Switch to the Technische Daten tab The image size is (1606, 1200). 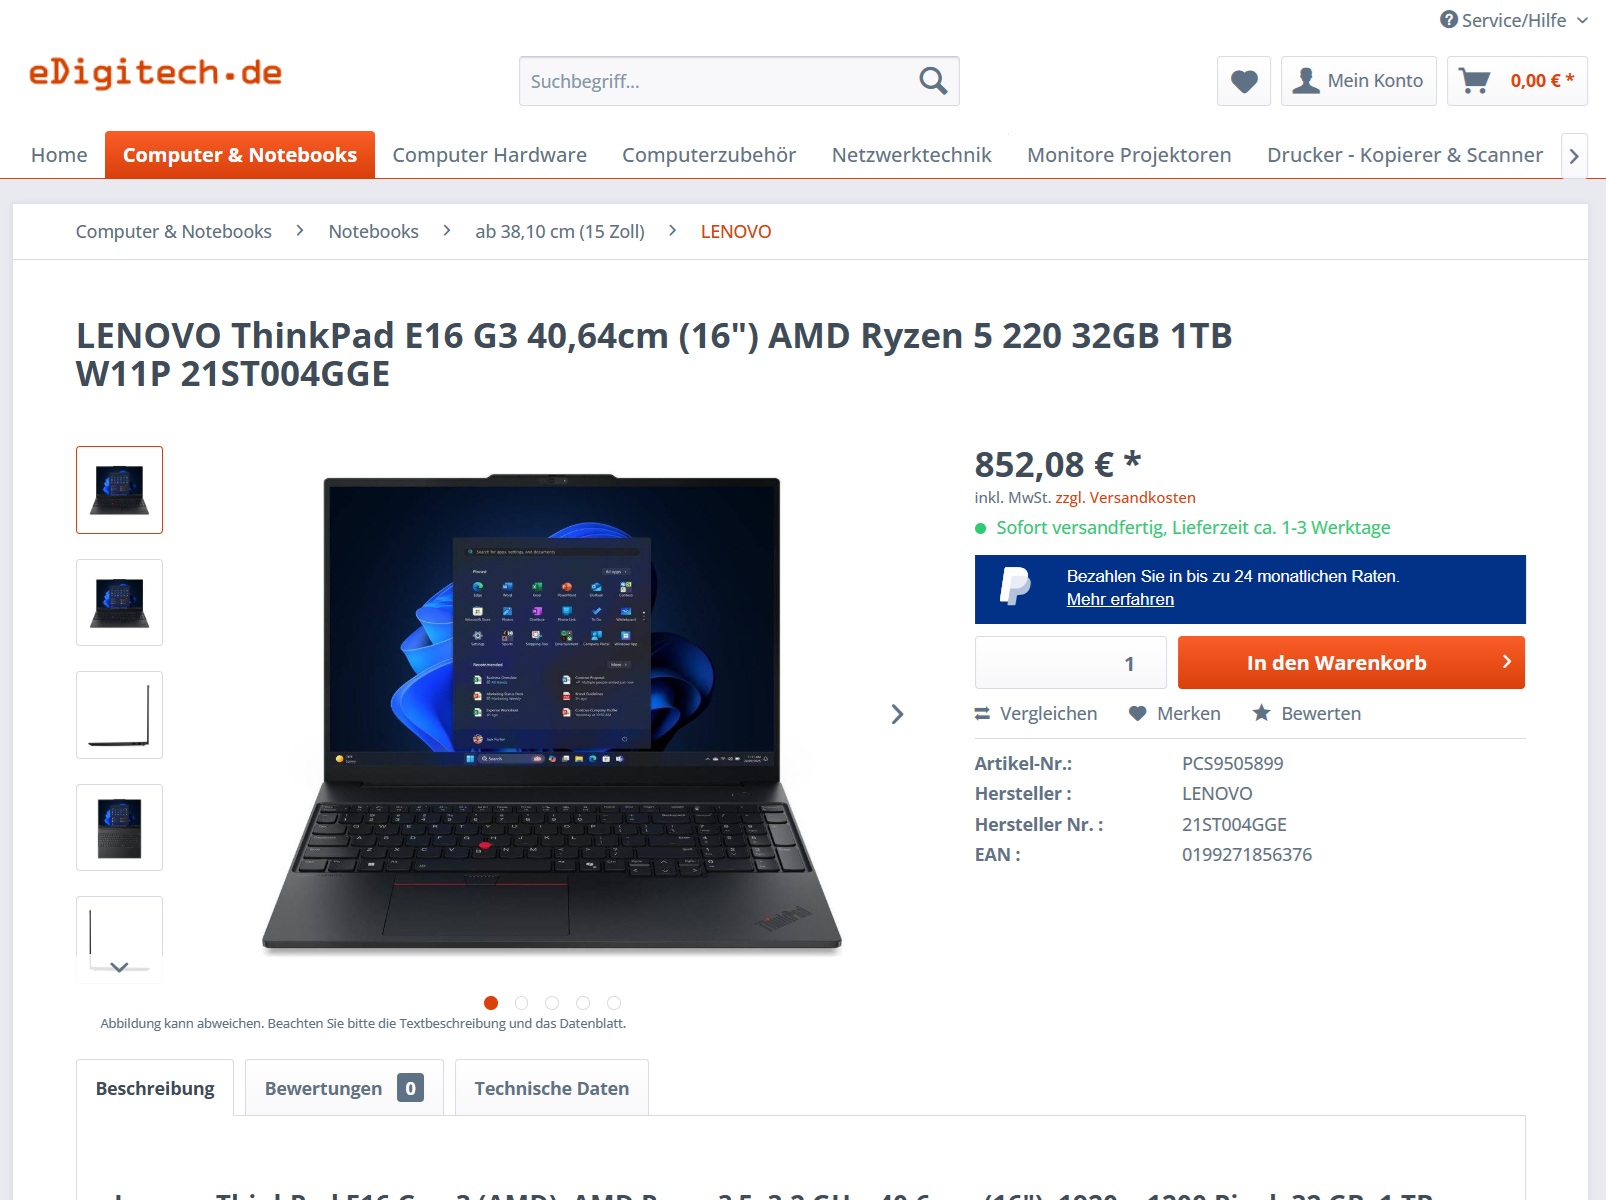552,1088
